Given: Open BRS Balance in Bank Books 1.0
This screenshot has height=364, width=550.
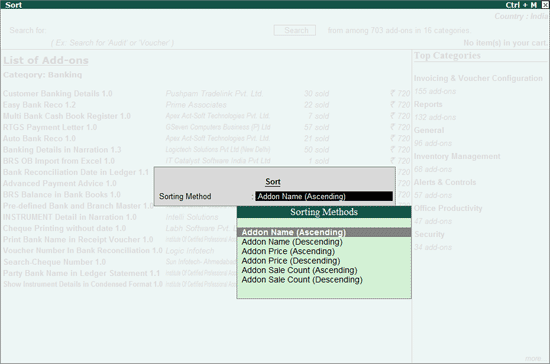Looking at the screenshot, I should 62,195.
